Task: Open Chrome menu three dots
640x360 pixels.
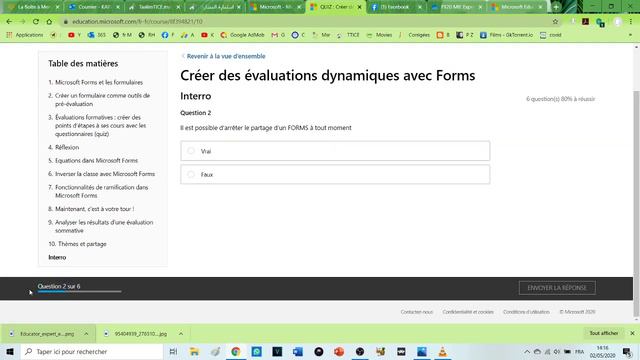Action: 631,21
